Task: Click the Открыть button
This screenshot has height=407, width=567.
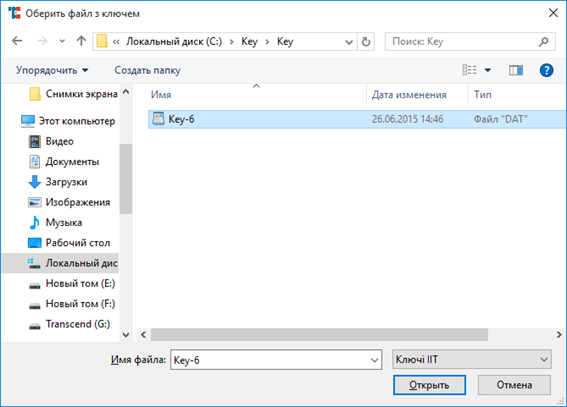Action: pos(429,385)
